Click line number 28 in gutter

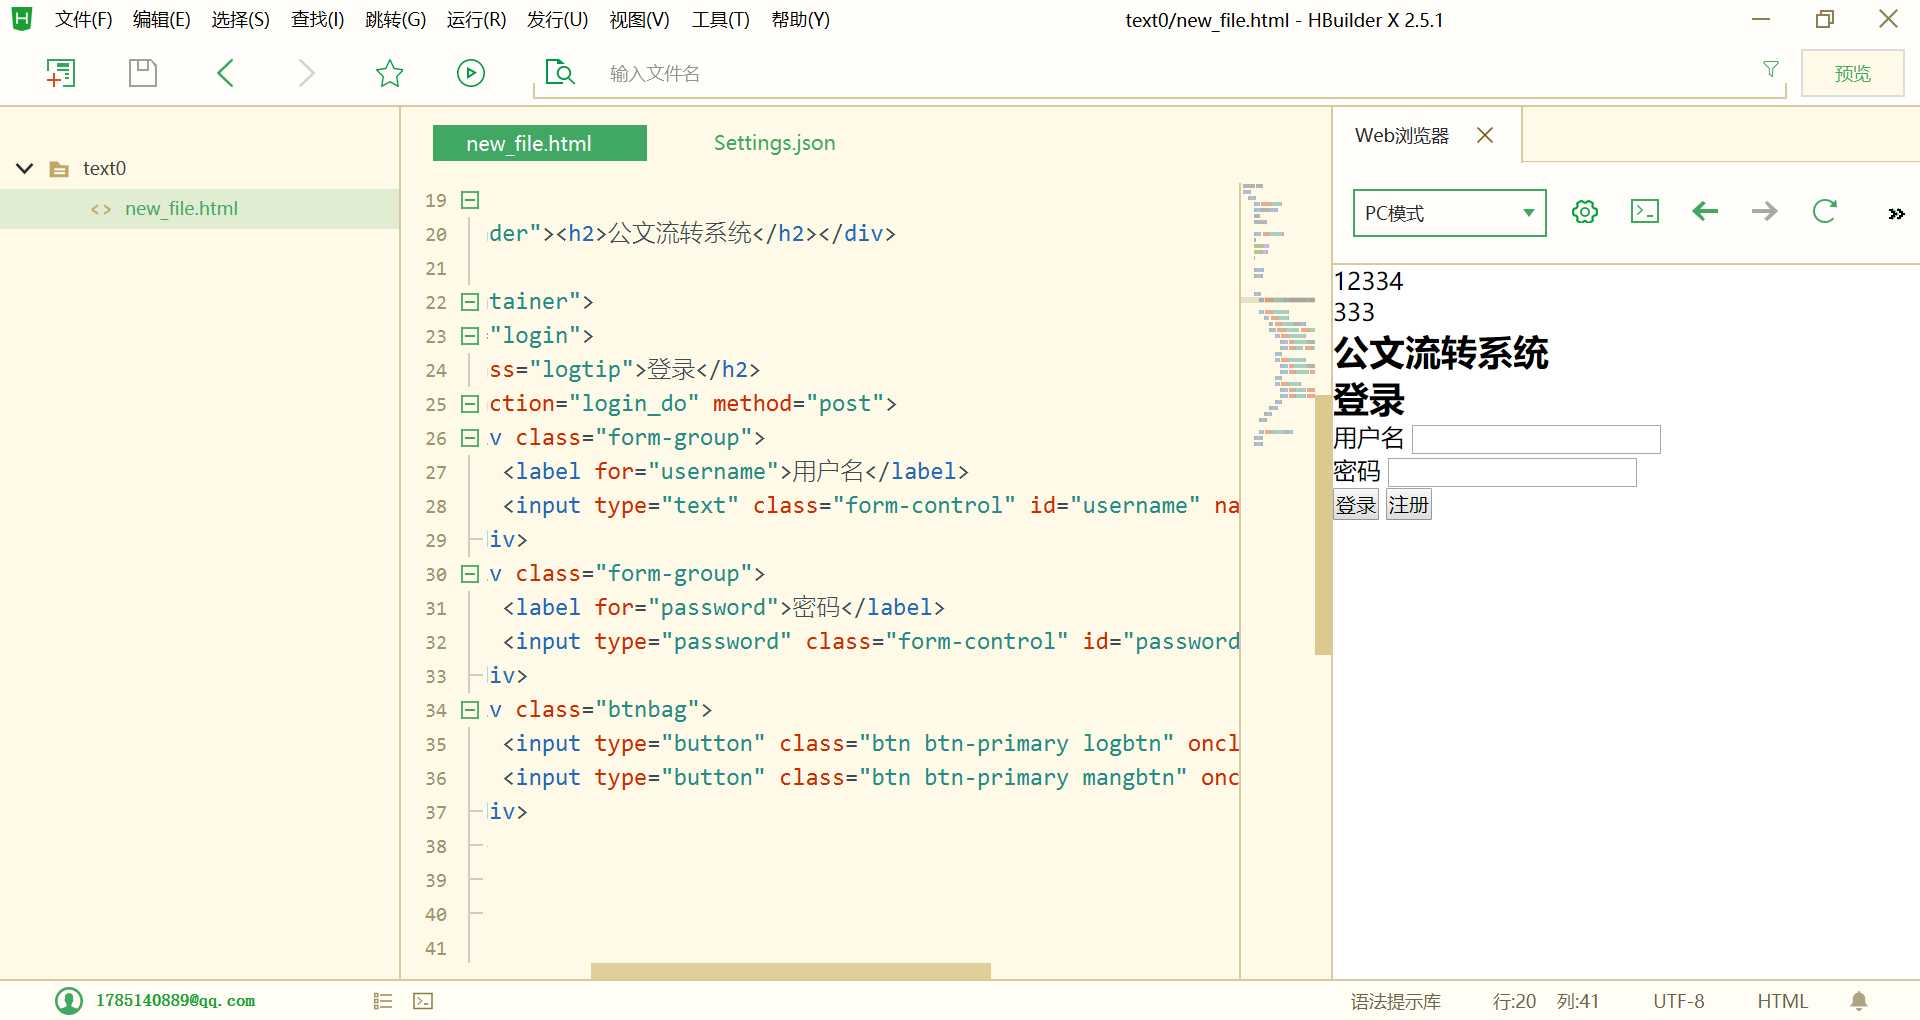coord(436,506)
